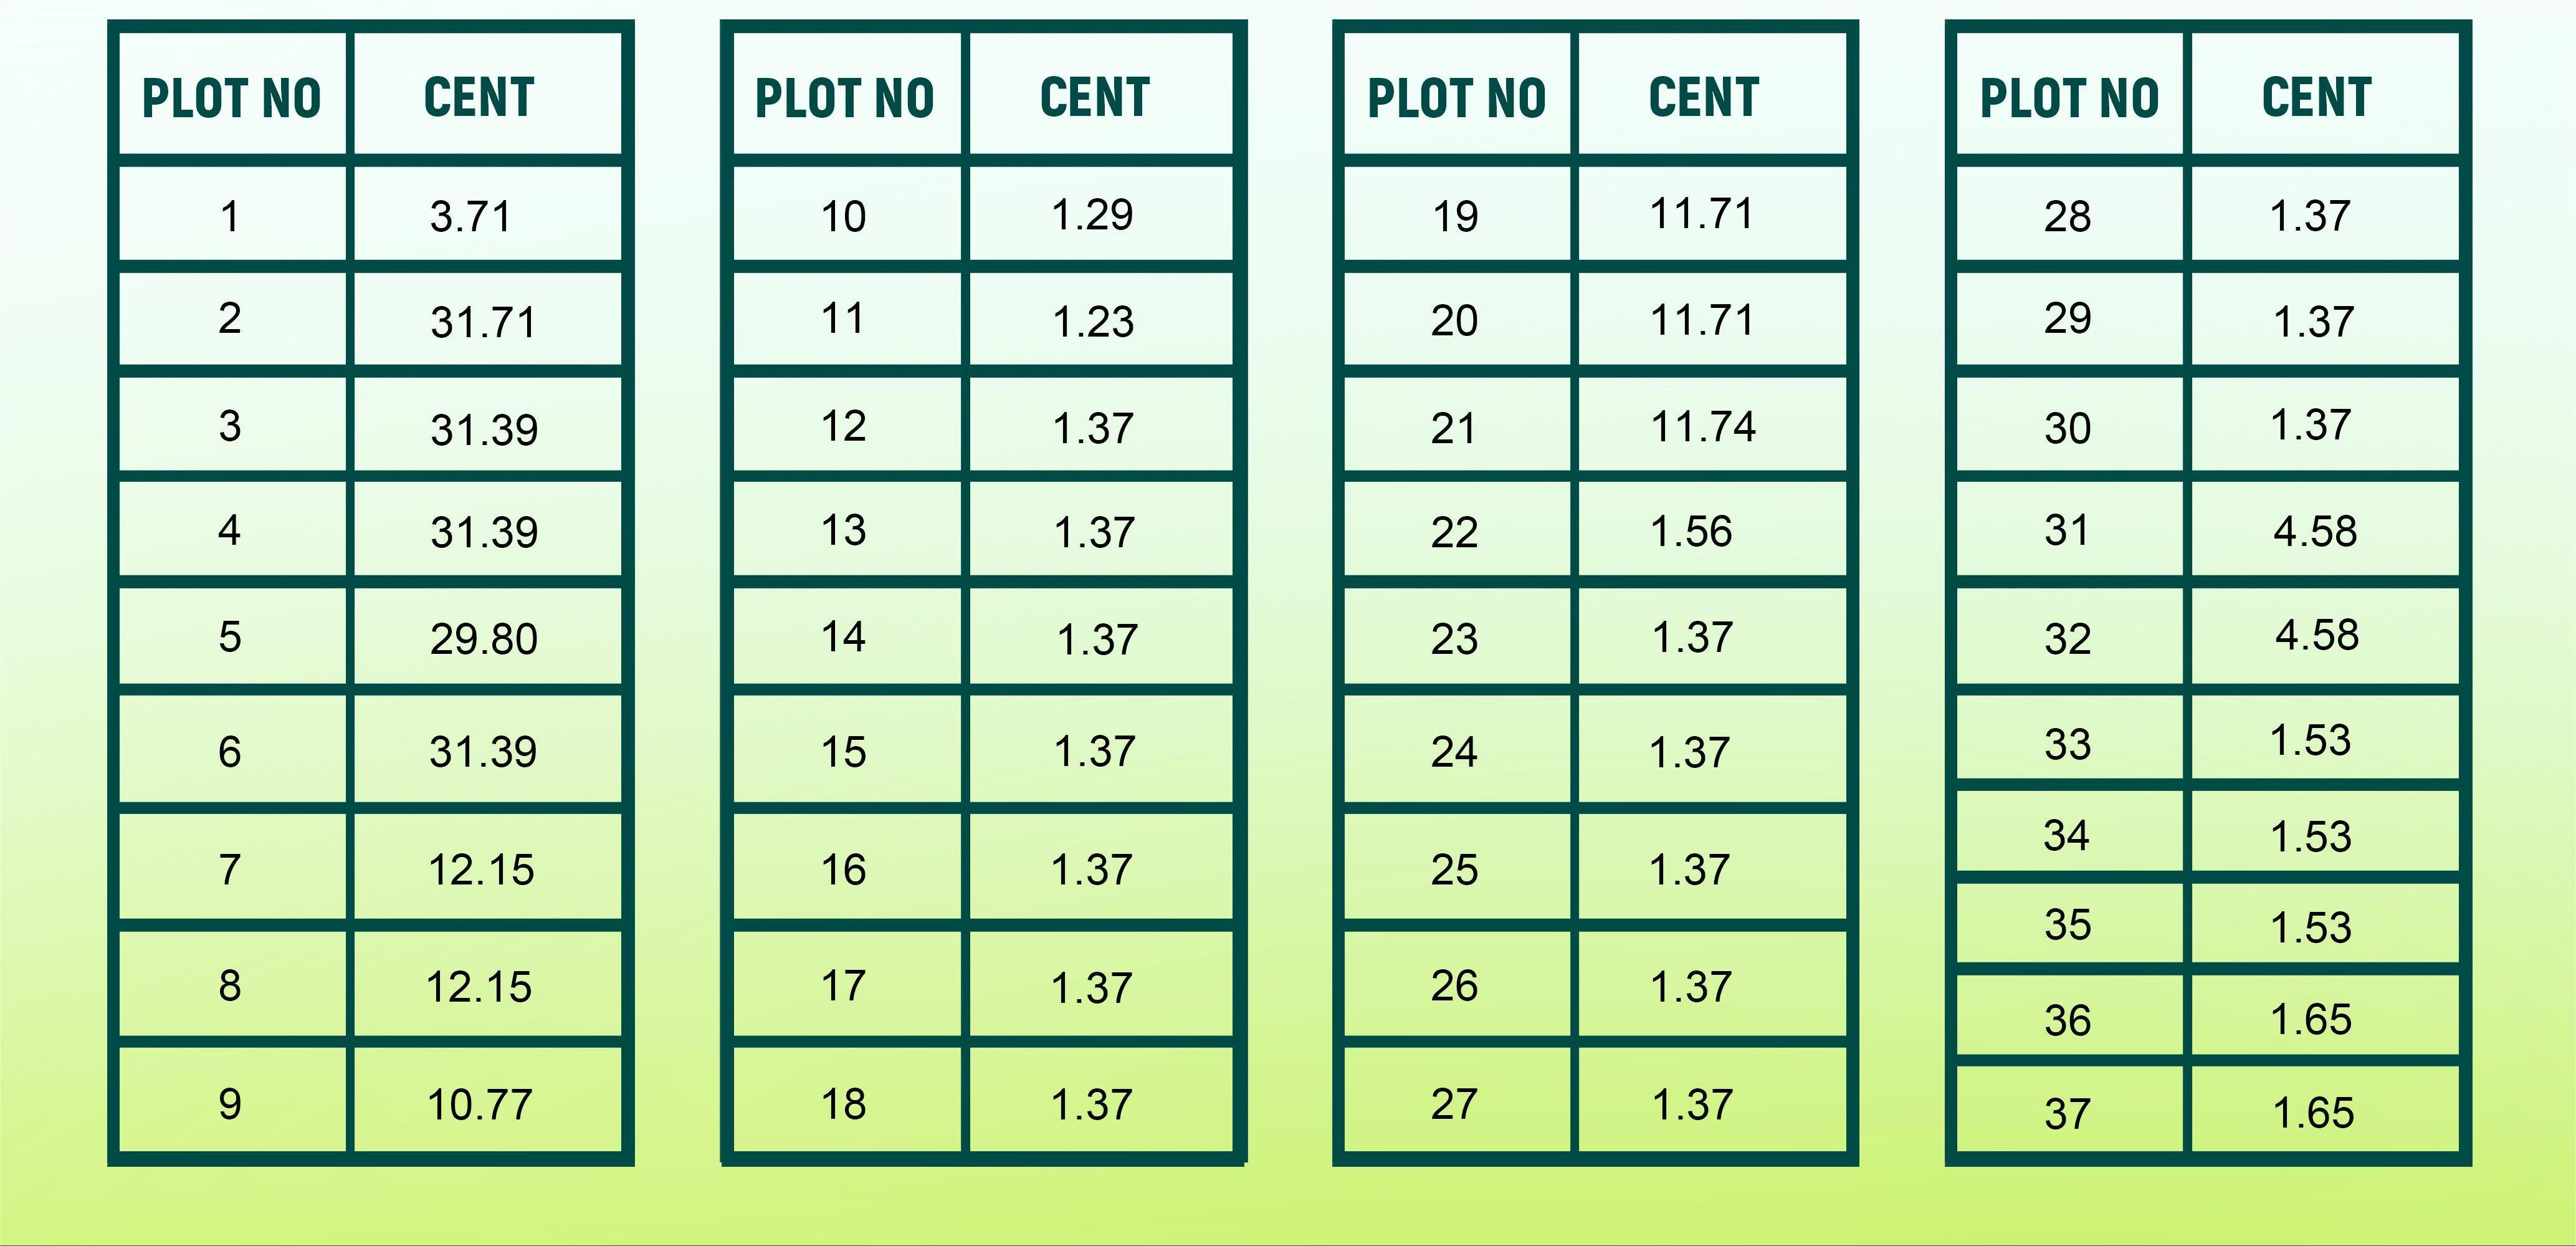
Task: Select plot number 27 cell
Action: tap(1454, 1104)
